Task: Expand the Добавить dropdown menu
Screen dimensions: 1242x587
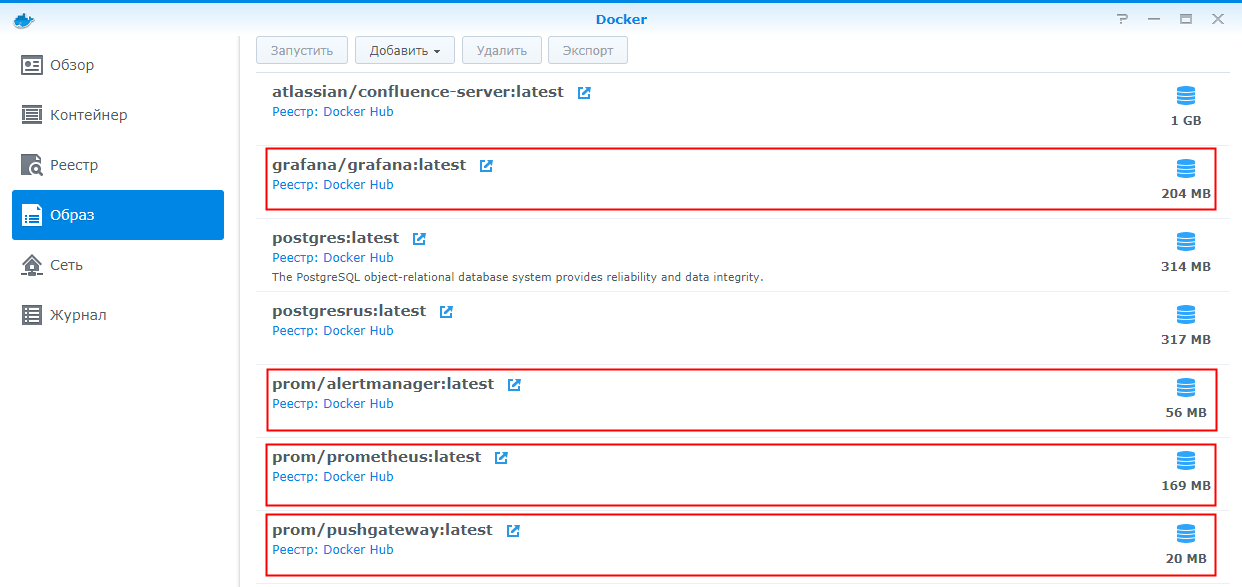Action: 405,50
